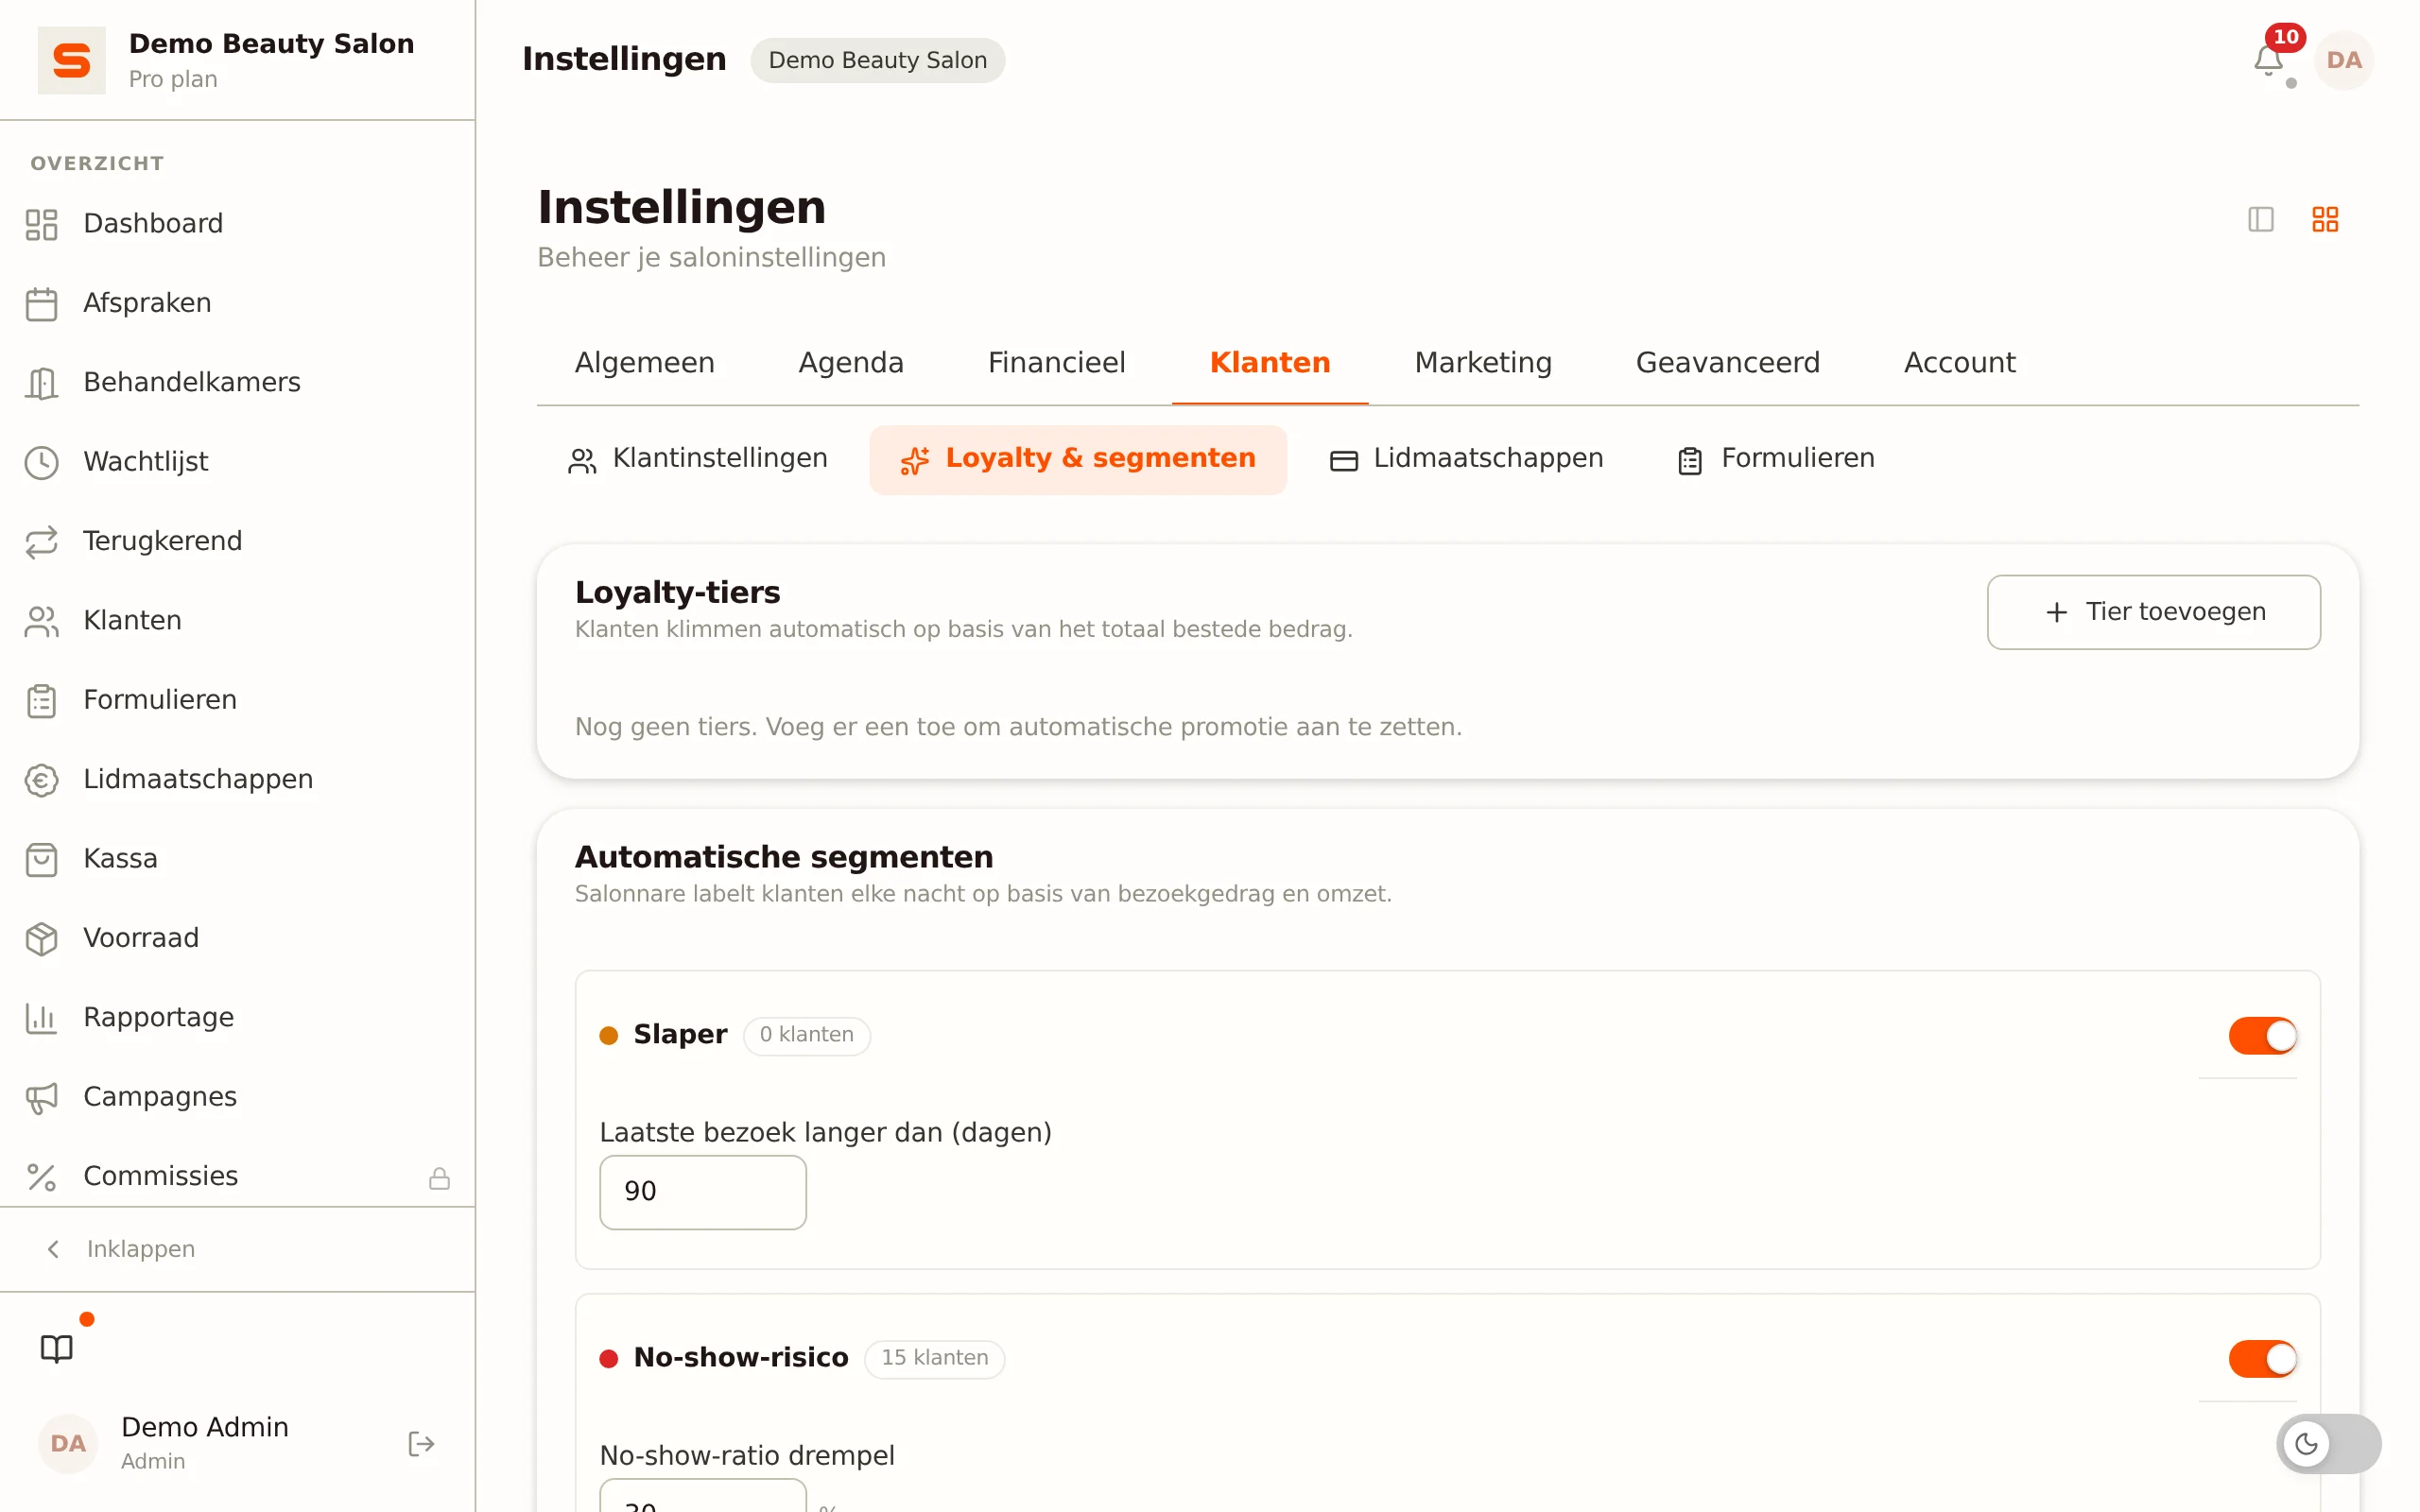Screen dimensions: 2420x1512
Task: Open the Lidmaatschappen subtab
Action: coord(1466,459)
